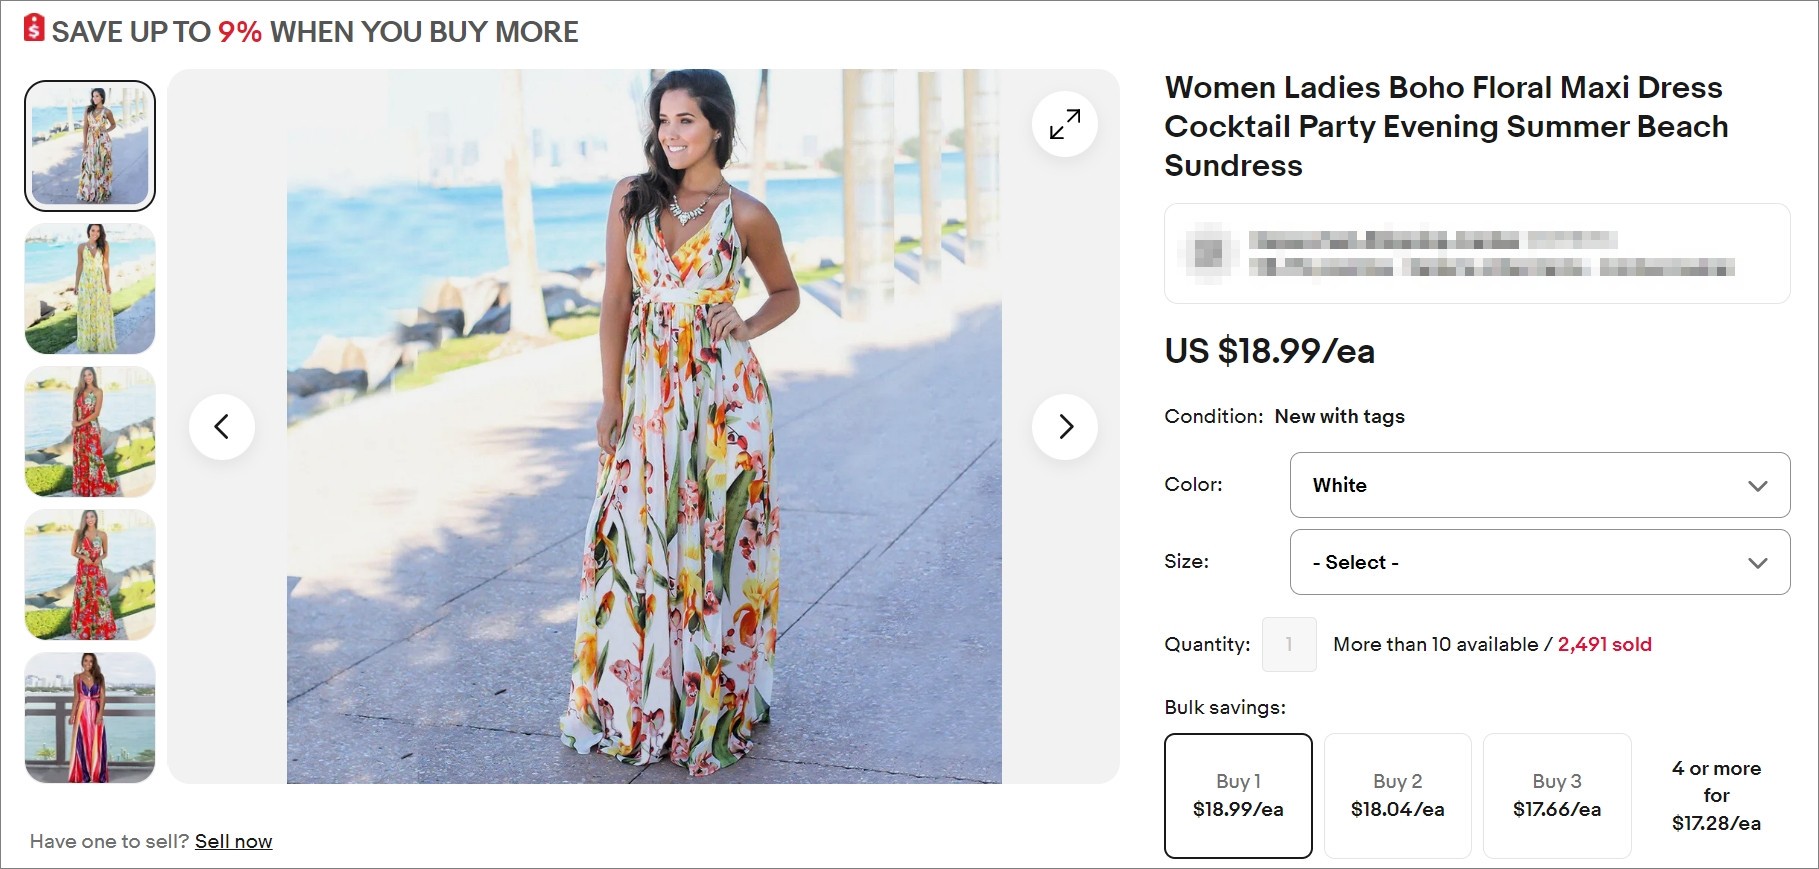Select the yellow maxi dress color variant thumbnail
Image resolution: width=1819 pixels, height=869 pixels.
tap(89, 289)
